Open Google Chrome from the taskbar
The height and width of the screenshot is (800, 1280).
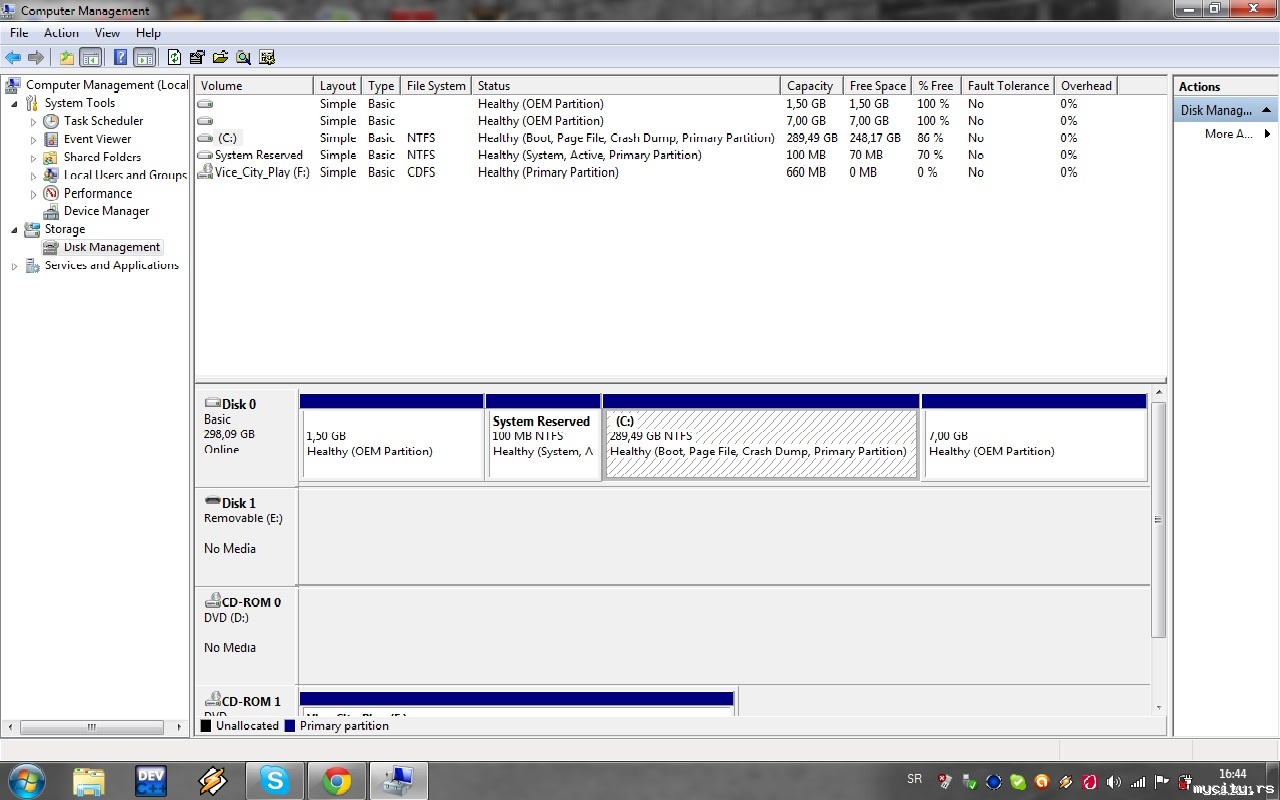pyautogui.click(x=336, y=780)
